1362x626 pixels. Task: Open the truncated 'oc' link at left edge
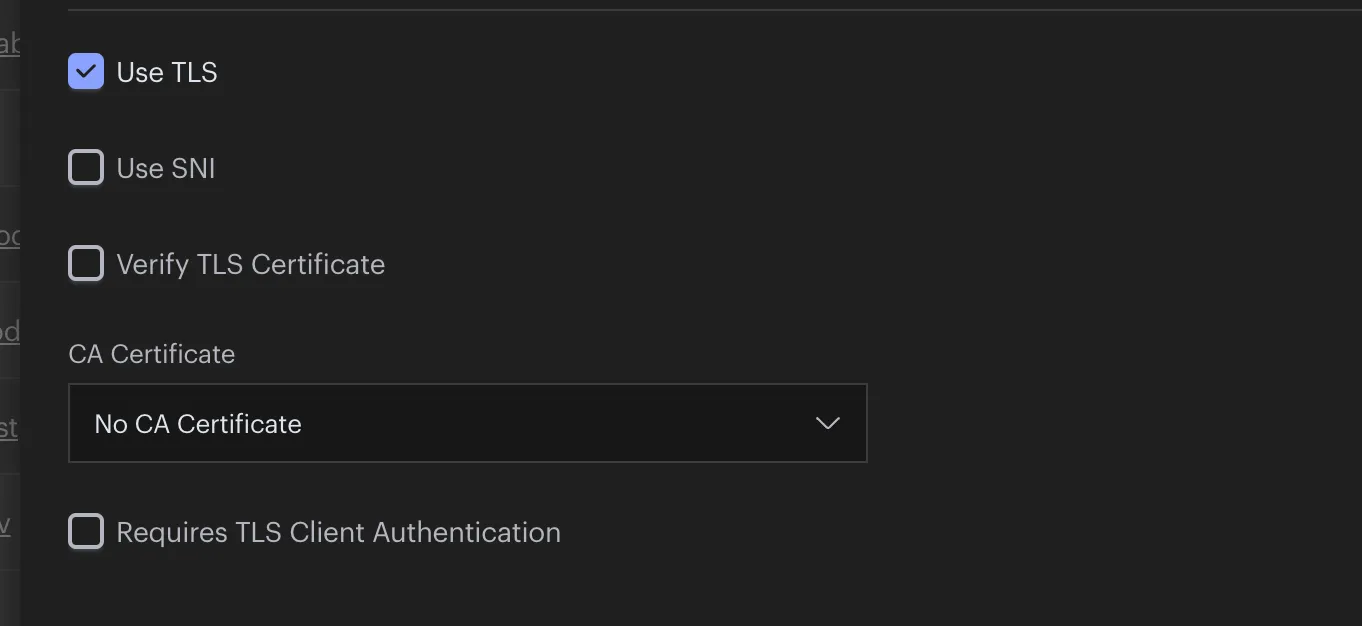(x=10, y=236)
